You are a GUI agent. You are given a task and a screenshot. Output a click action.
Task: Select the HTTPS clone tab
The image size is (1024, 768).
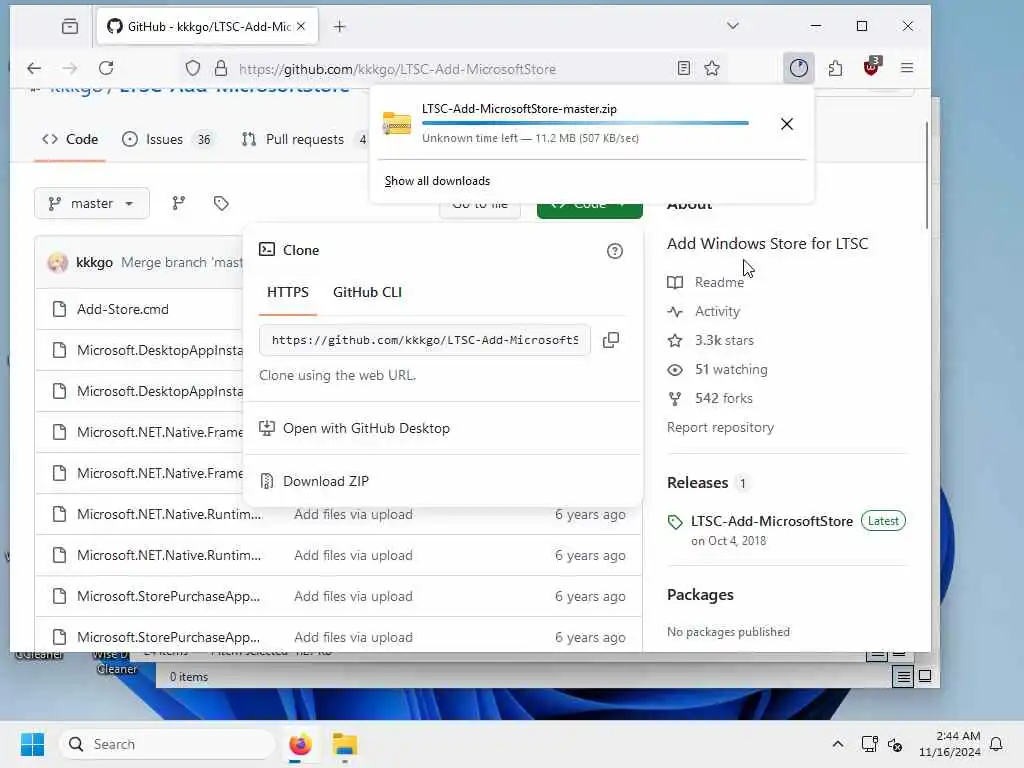287,293
